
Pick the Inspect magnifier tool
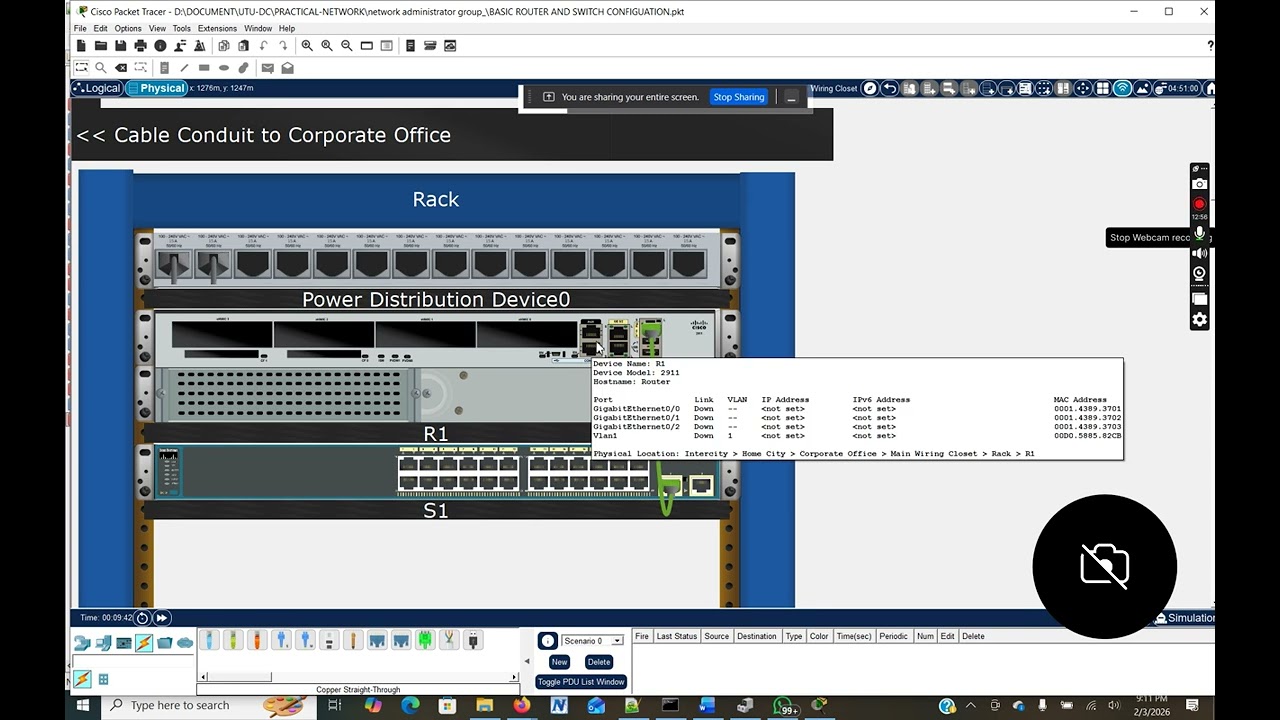point(101,68)
